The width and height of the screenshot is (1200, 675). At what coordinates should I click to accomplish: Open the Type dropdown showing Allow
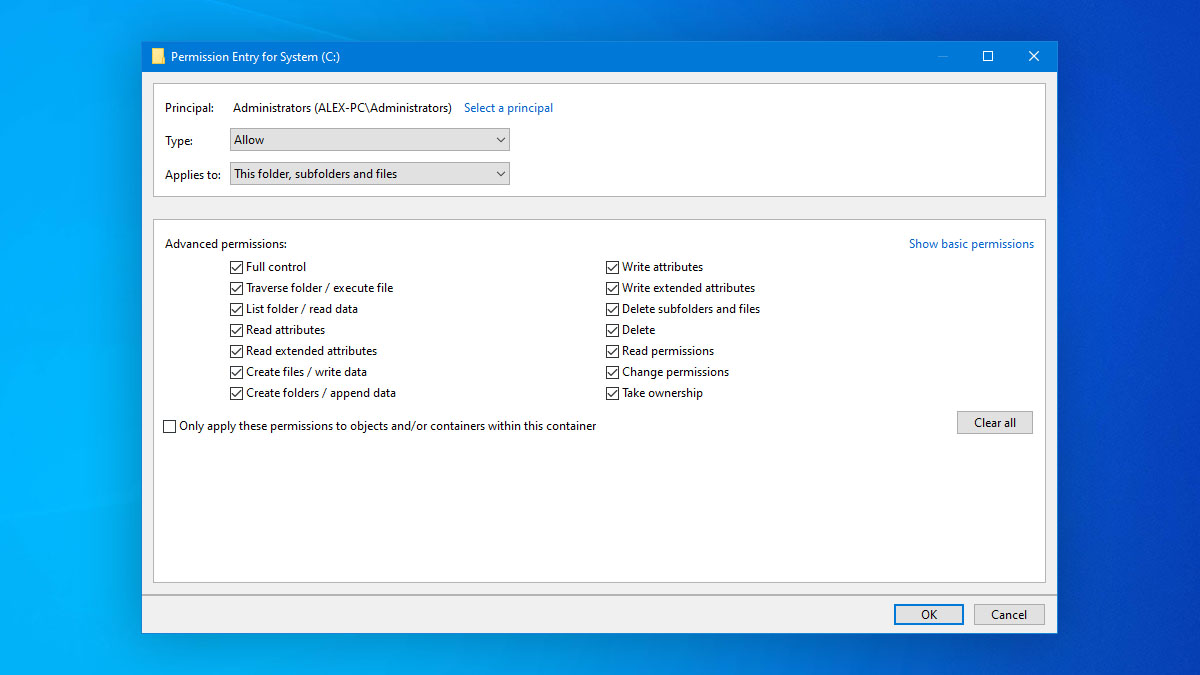[x=370, y=140]
